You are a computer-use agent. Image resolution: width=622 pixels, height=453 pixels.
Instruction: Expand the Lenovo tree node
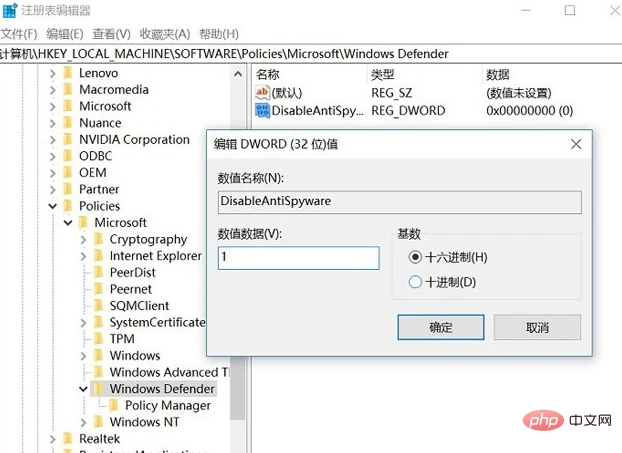coord(53,73)
